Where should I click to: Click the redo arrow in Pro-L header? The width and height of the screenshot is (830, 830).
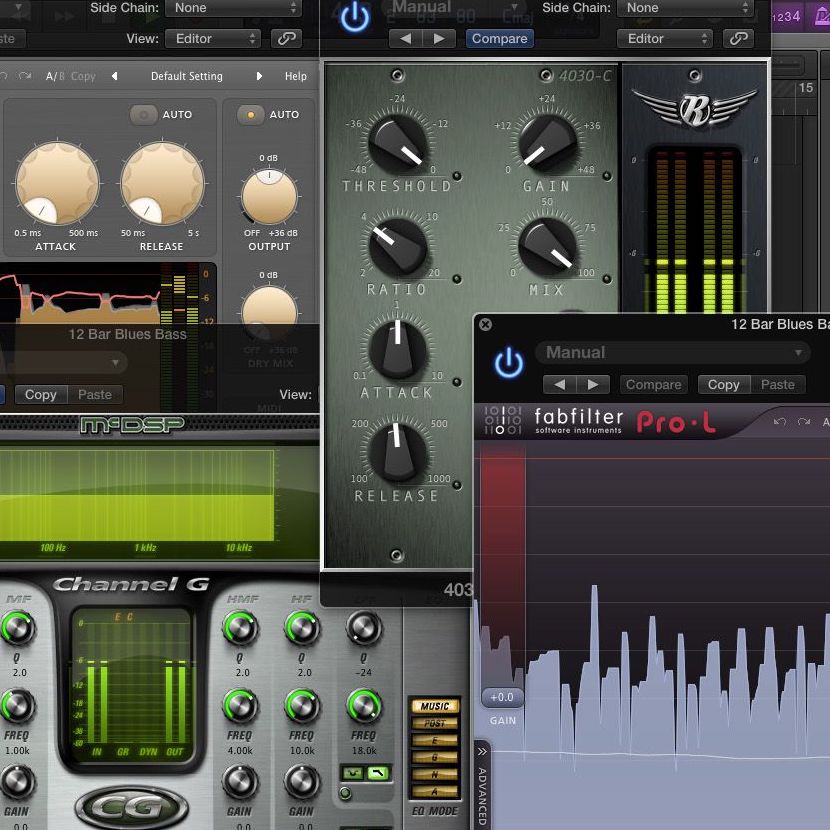802,423
